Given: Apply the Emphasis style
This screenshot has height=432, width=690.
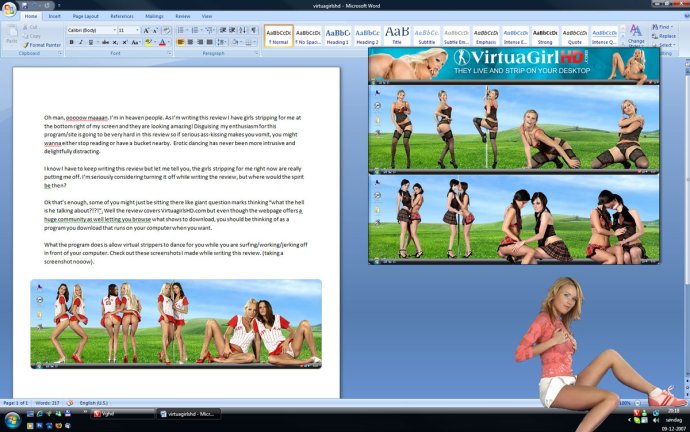Looking at the screenshot, I should [486, 36].
